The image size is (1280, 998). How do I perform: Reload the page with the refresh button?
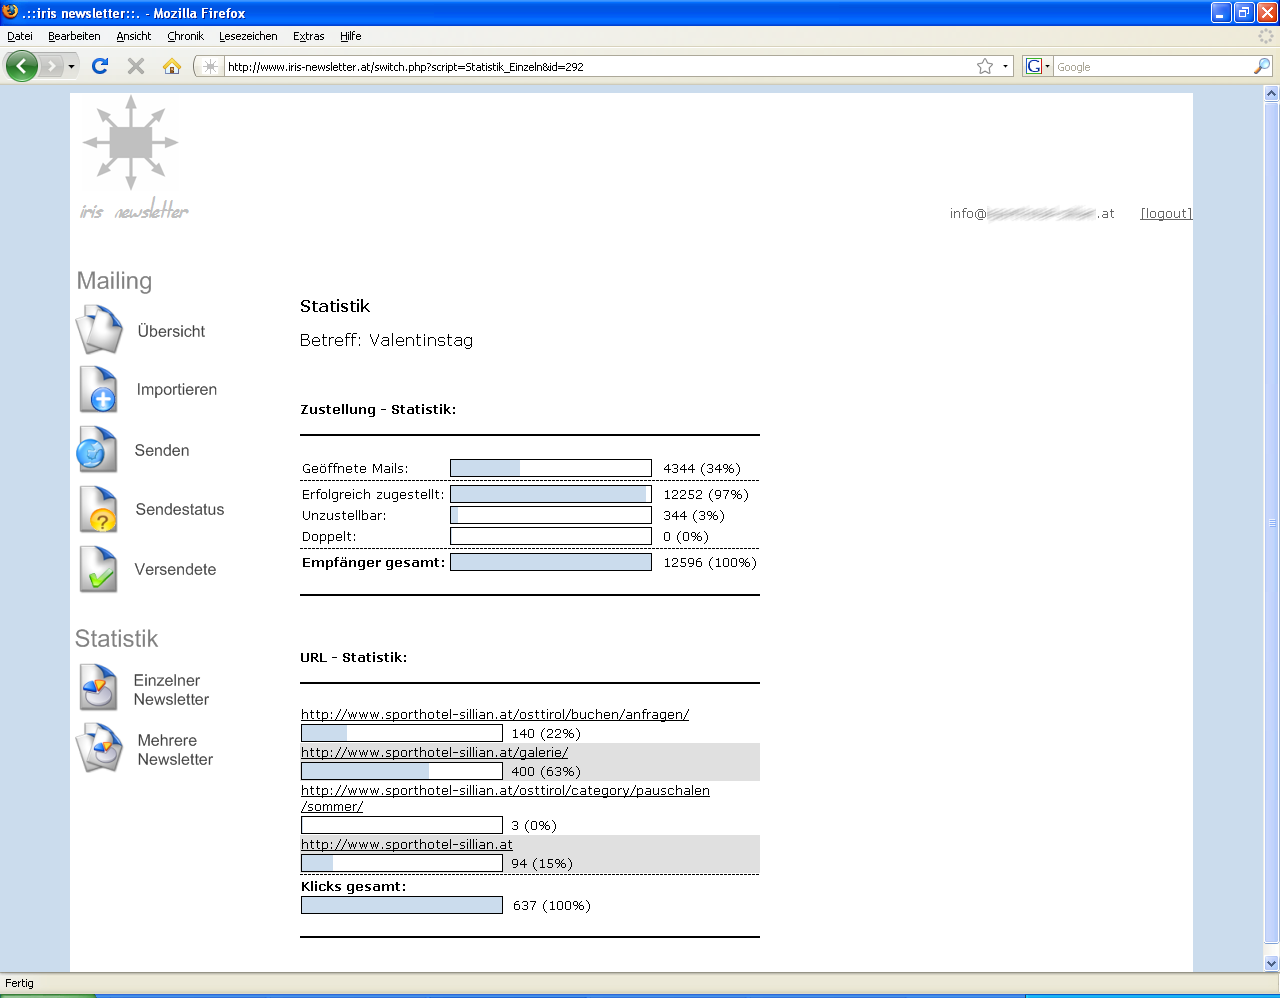tap(99, 66)
